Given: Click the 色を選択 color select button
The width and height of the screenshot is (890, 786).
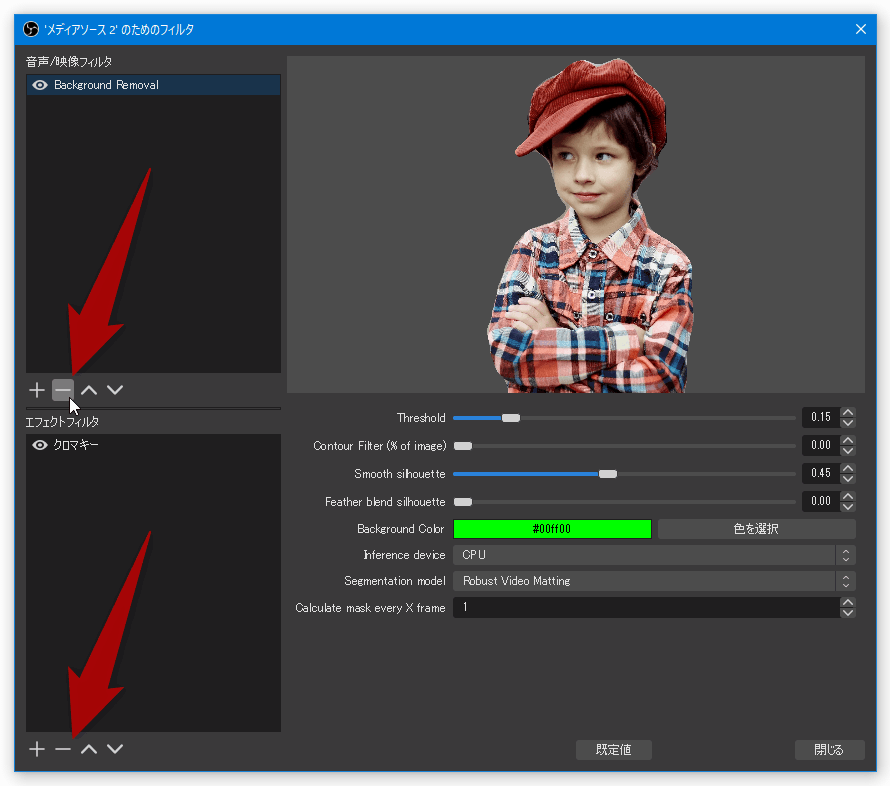Looking at the screenshot, I should (x=756, y=529).
